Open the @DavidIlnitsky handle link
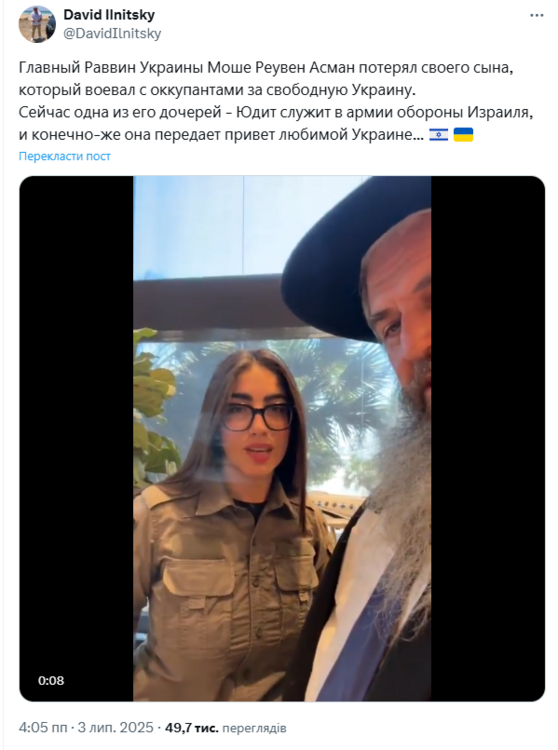Viewport: 558px width, 750px height. [112, 33]
